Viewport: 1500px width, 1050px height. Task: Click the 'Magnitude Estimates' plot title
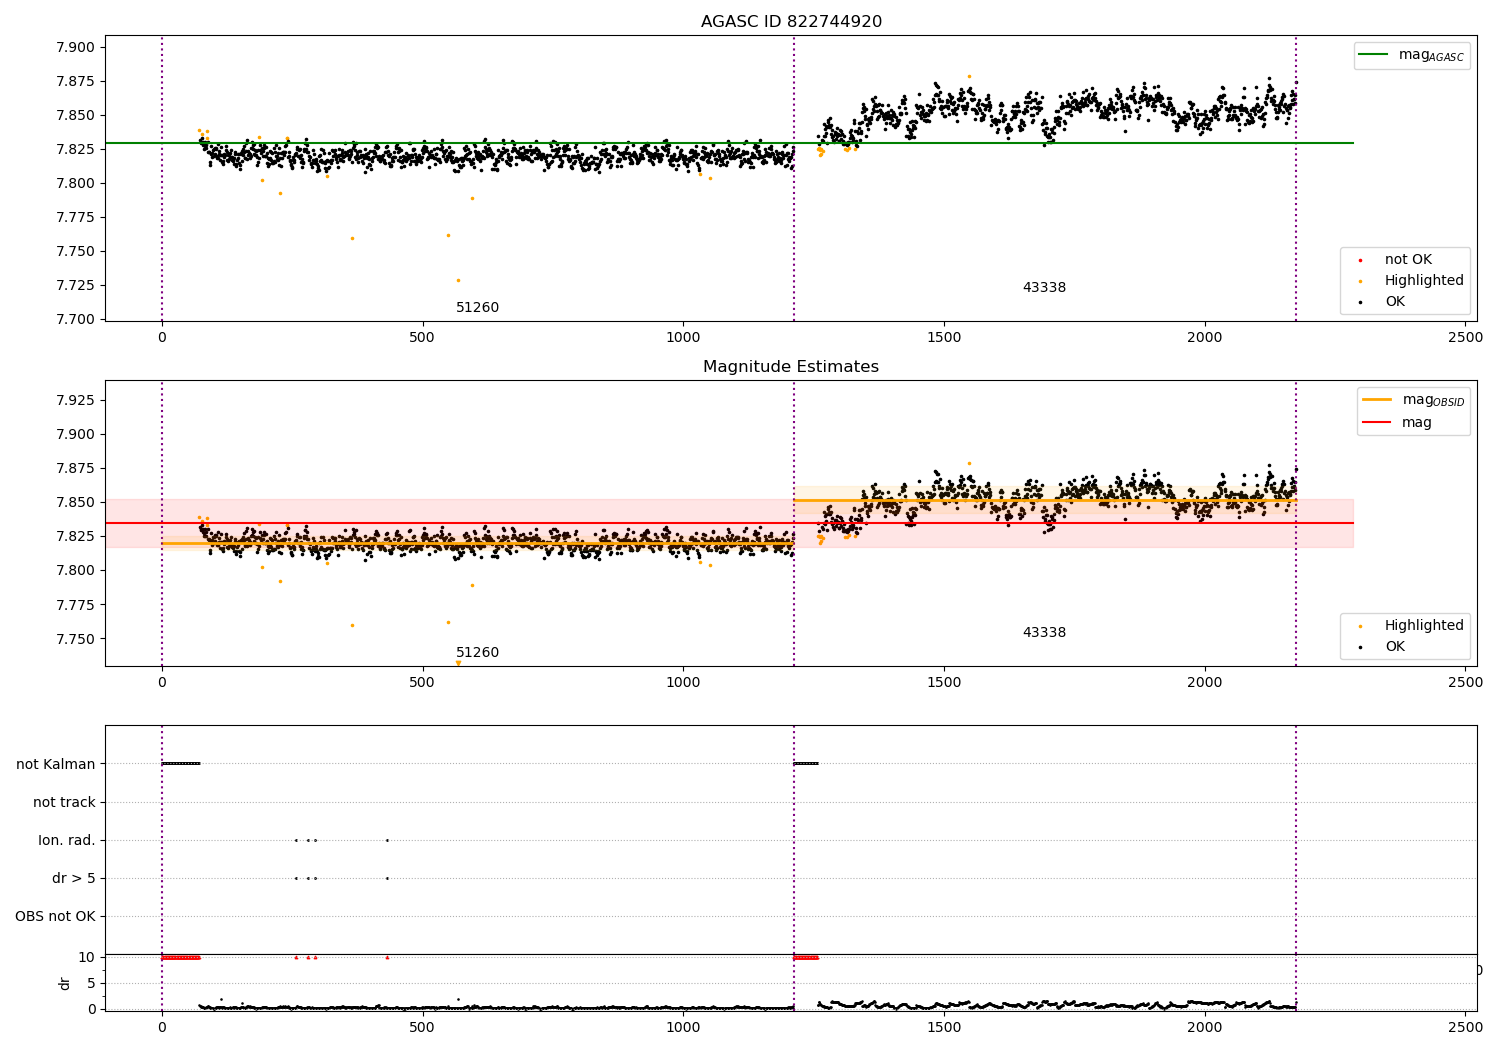pos(791,367)
